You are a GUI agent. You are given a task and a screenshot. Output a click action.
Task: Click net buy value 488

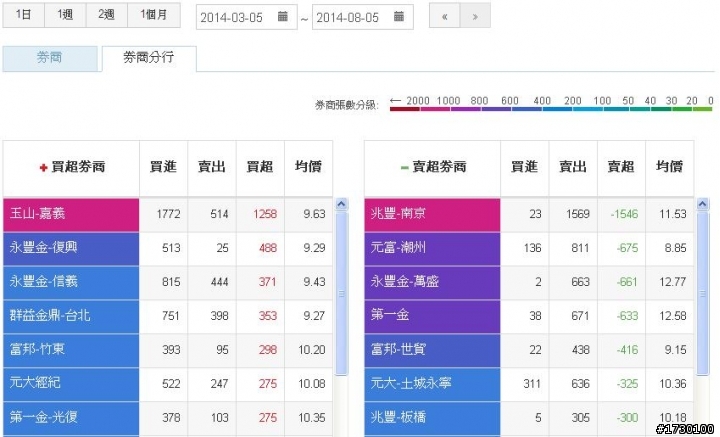tap(268, 248)
